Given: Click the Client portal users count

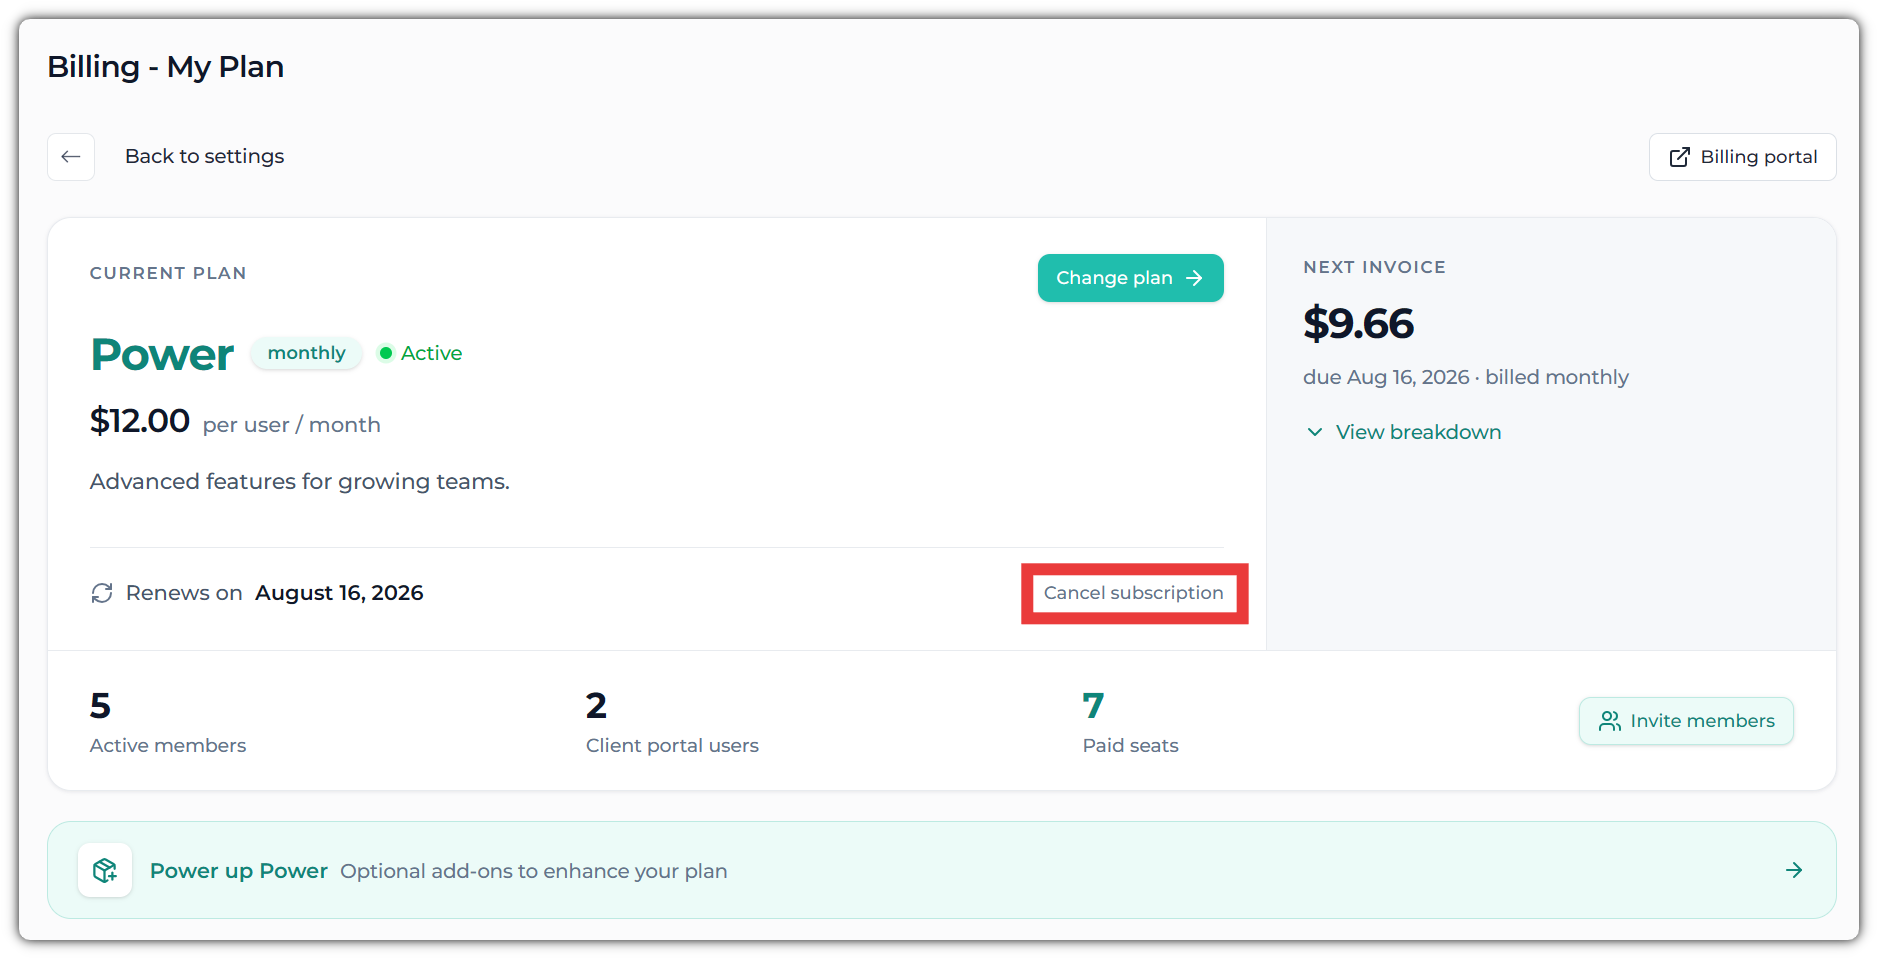Looking at the screenshot, I should (596, 706).
